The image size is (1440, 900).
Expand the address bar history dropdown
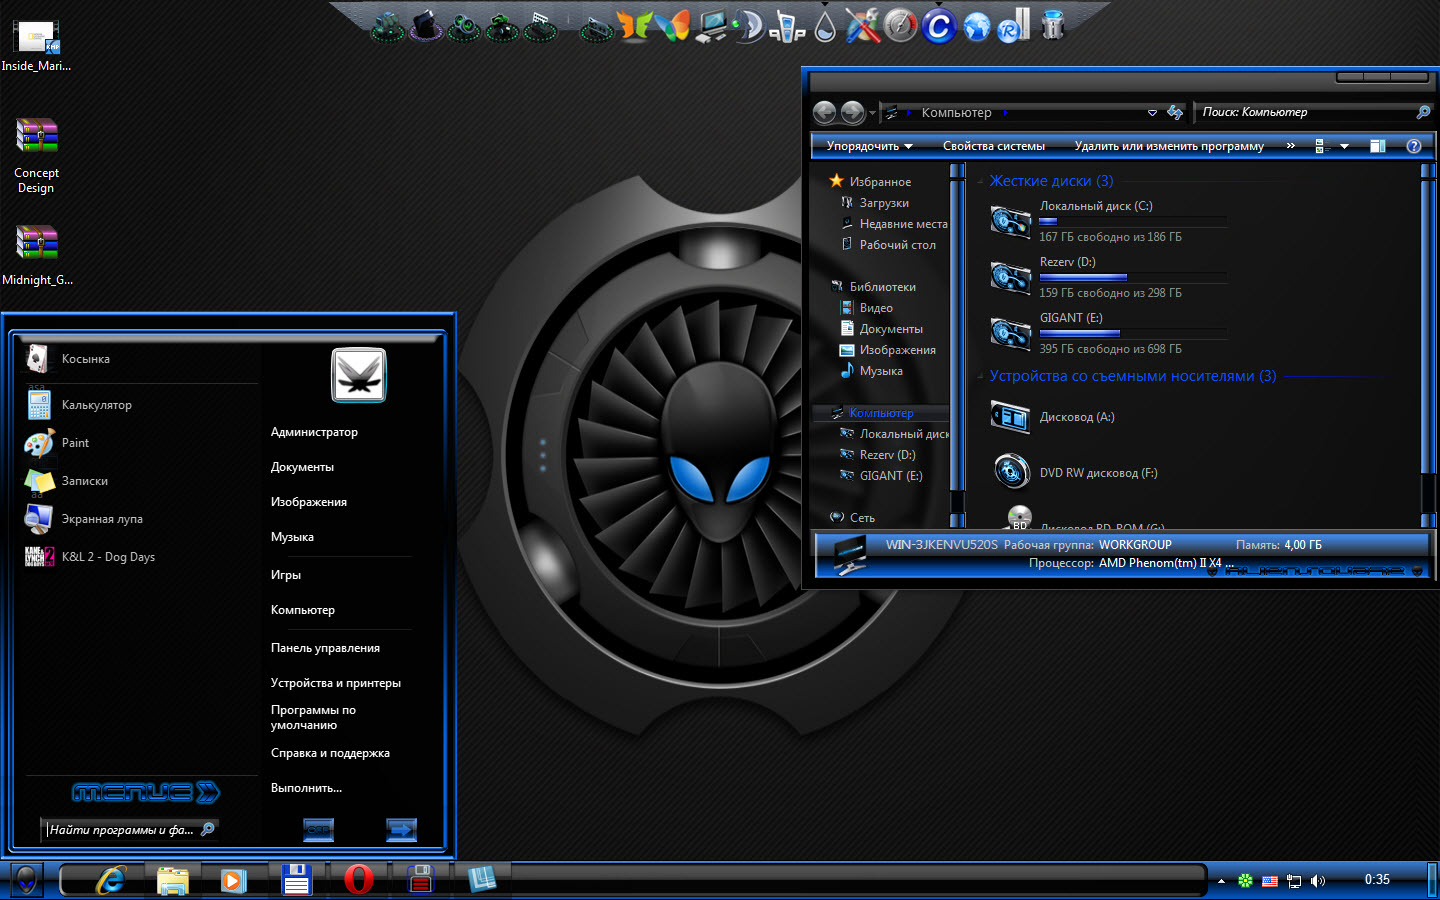[x=1152, y=113]
